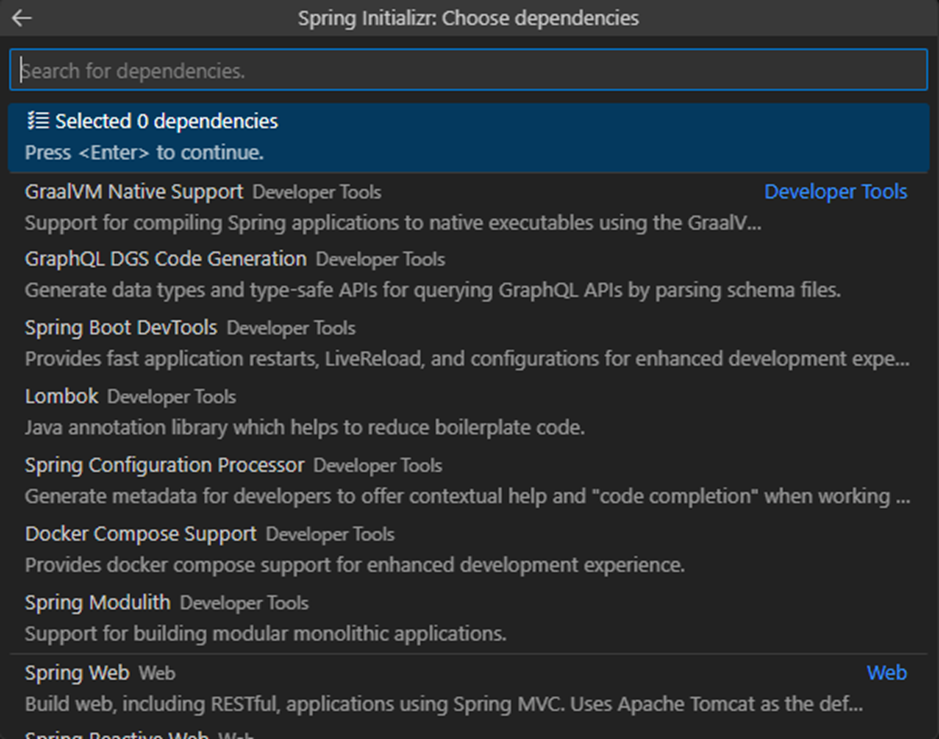Click the blue Developer Tools group label
939x739 pixels.
tap(835, 191)
